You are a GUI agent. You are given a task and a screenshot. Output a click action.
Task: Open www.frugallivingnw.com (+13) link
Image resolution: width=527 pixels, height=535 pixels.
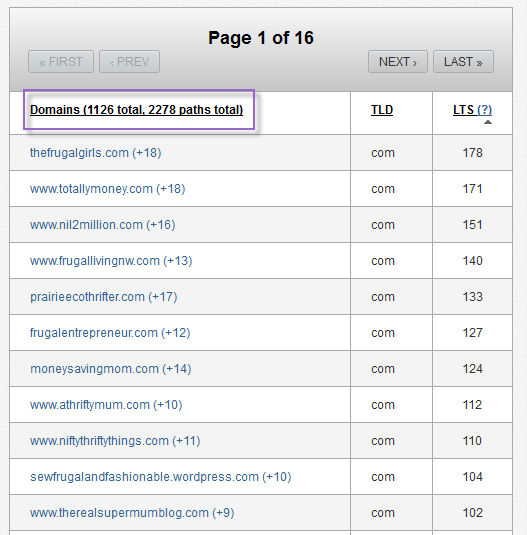pos(111,261)
